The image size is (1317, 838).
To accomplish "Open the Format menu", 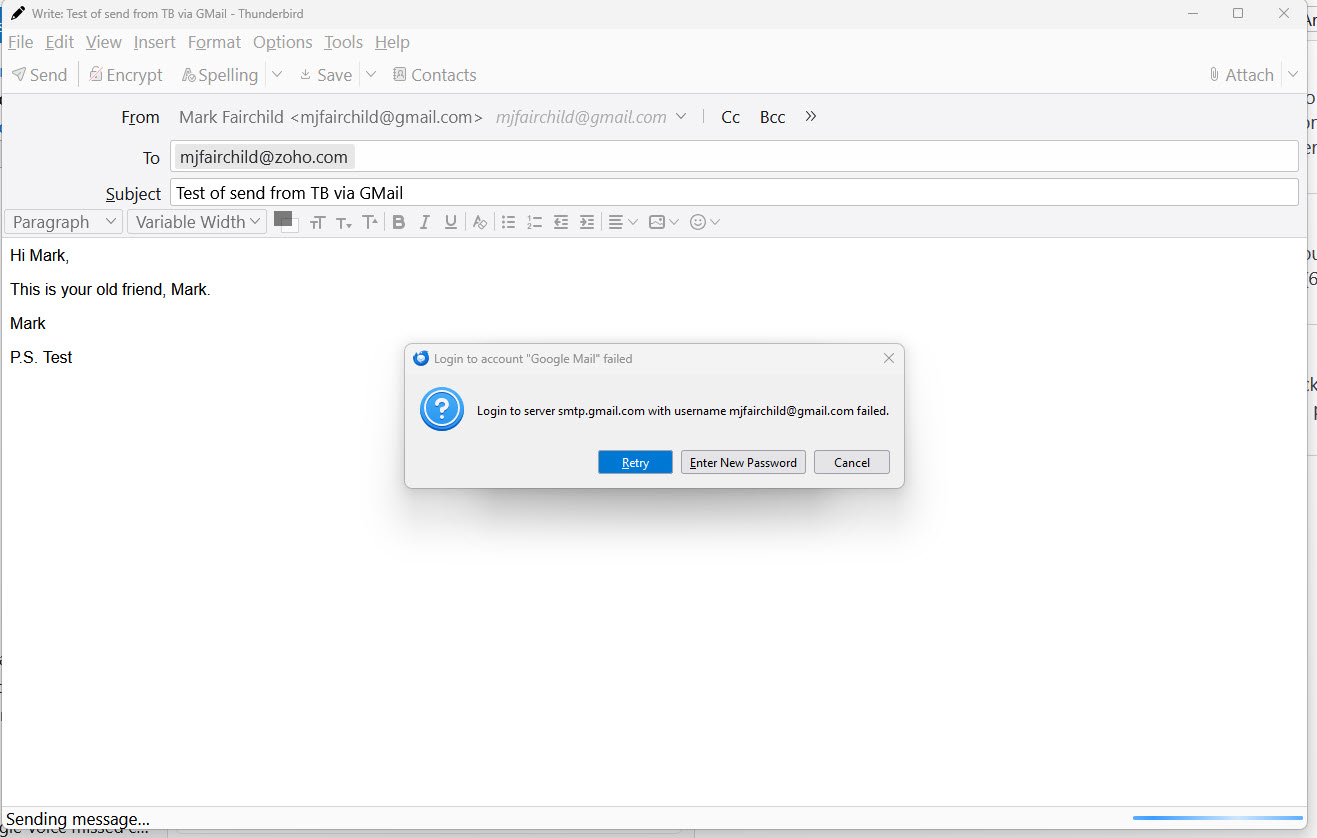I will click(214, 42).
